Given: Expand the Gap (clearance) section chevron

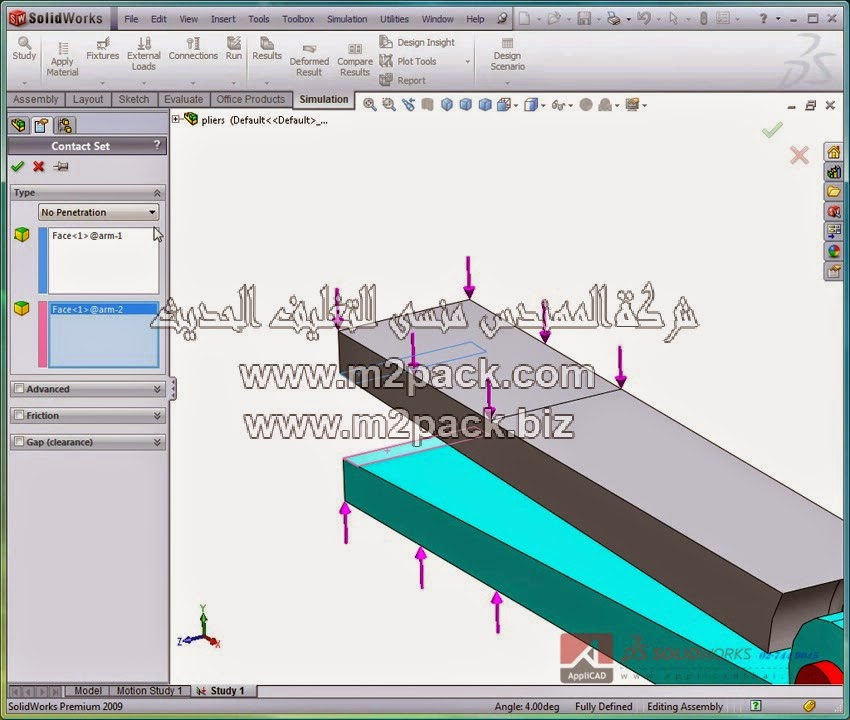Looking at the screenshot, I should click(x=157, y=442).
